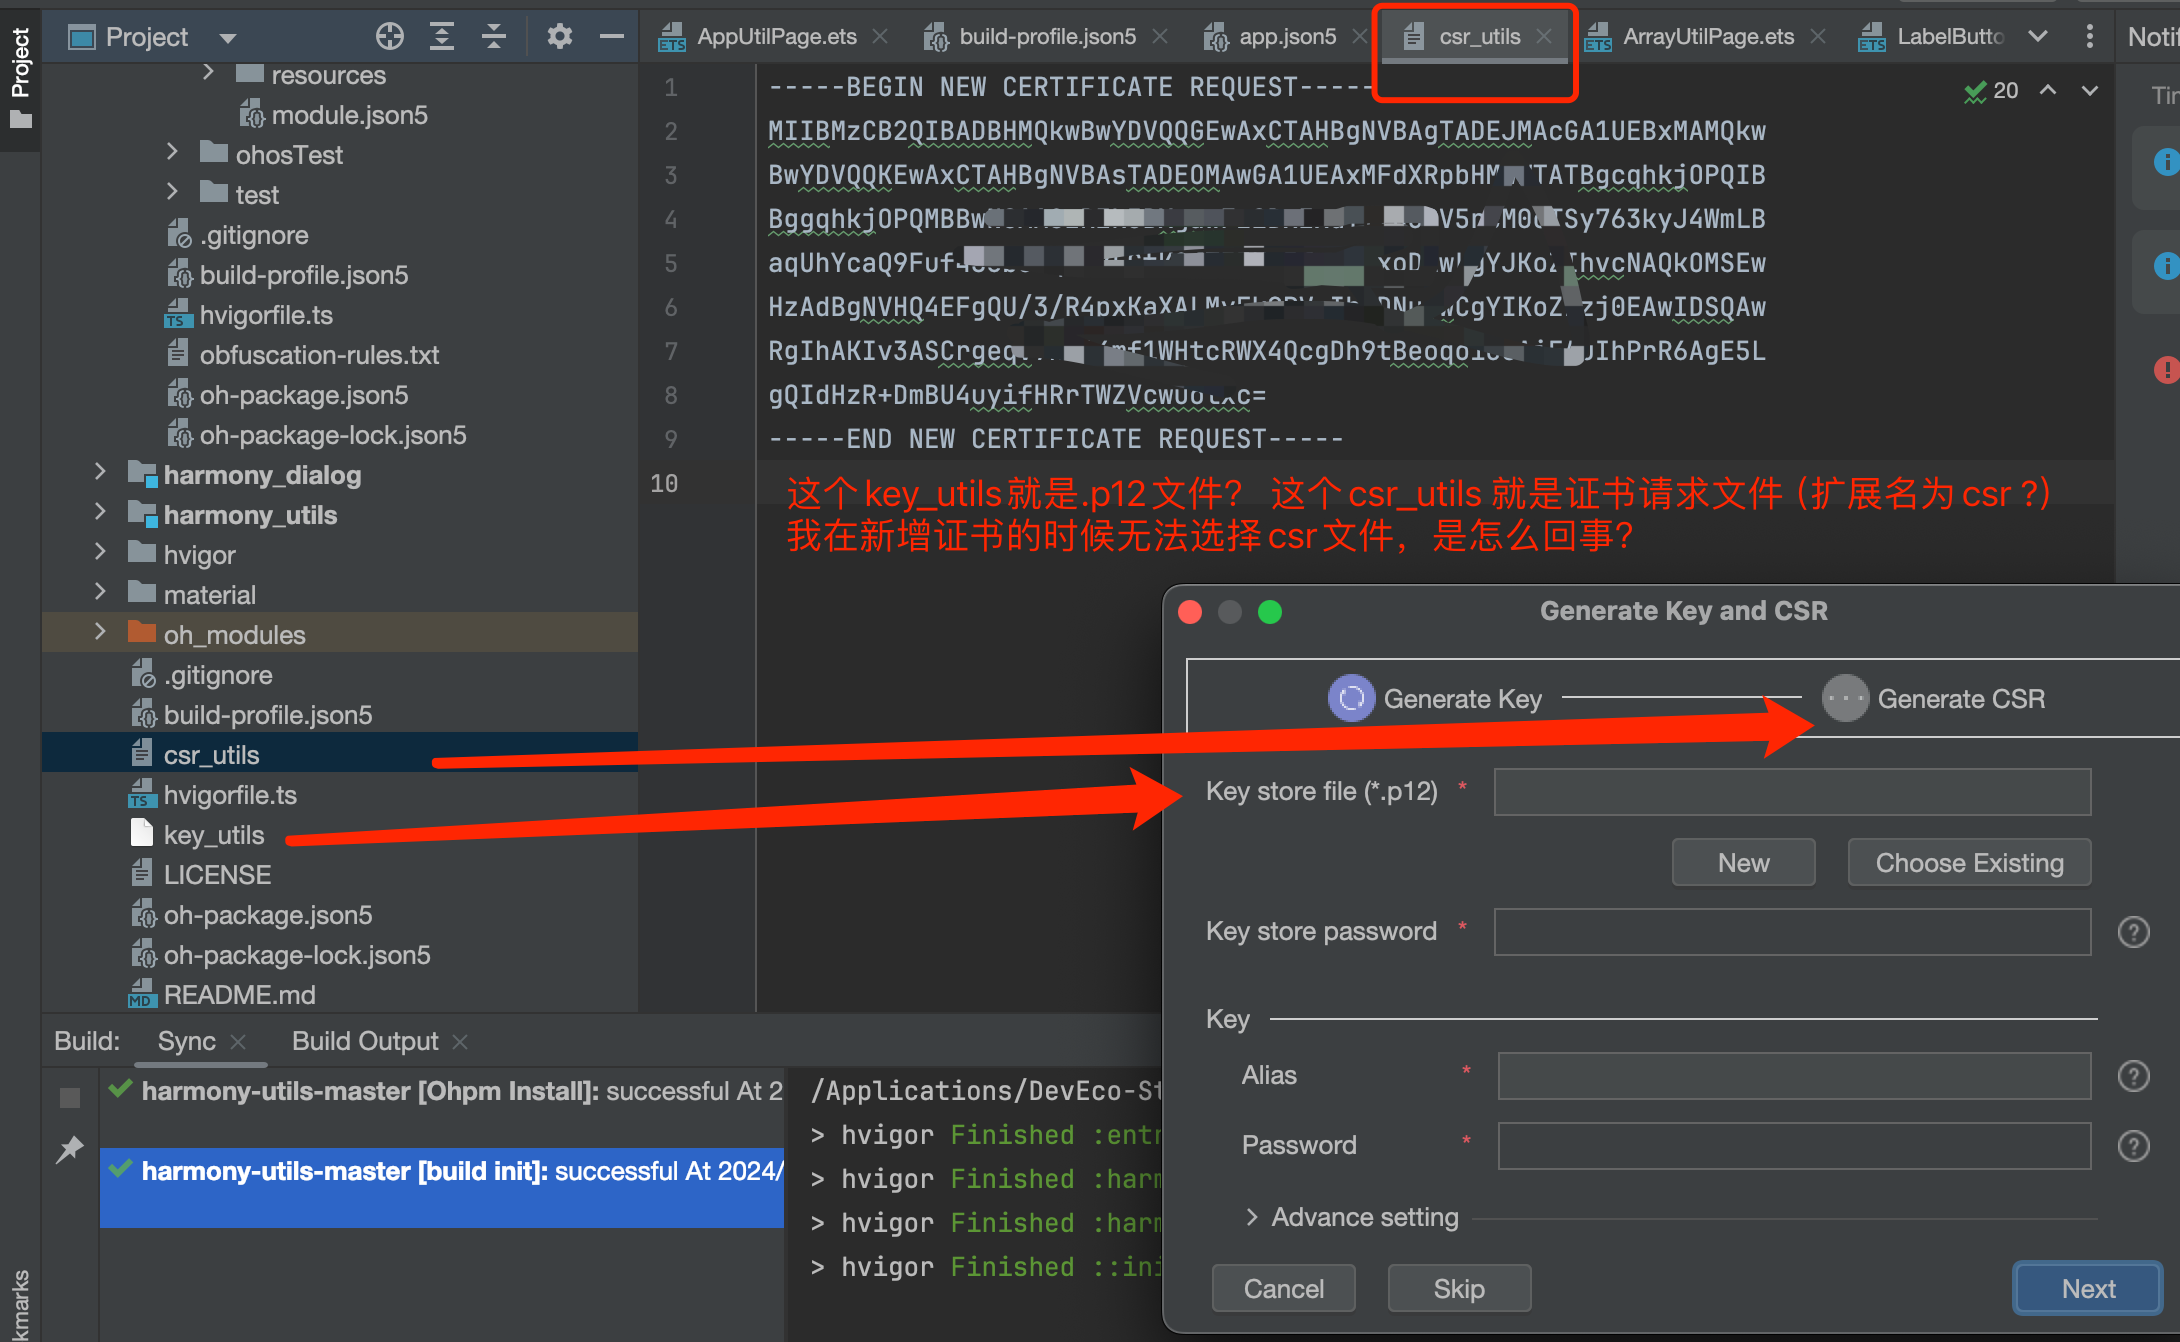Go to next highlighted problem arrow
This screenshot has height=1342, width=2180.
coord(2090,90)
